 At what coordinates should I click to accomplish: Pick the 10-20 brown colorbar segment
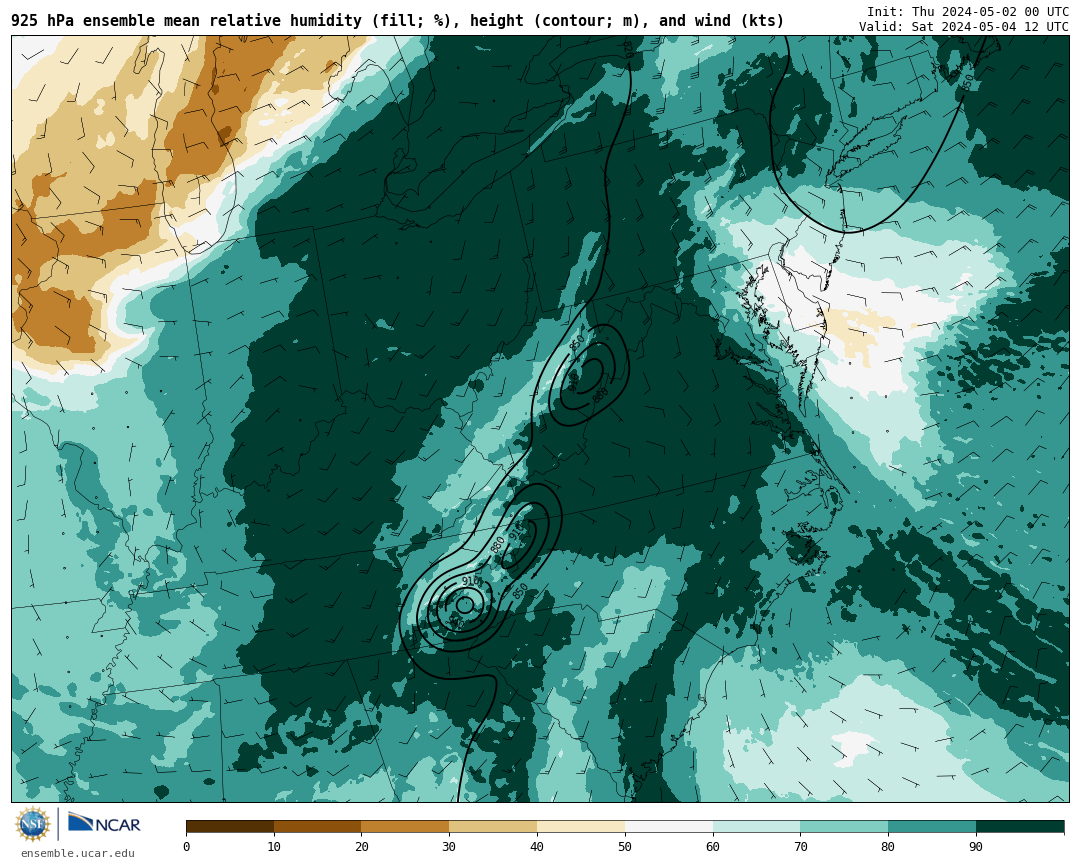click(318, 826)
